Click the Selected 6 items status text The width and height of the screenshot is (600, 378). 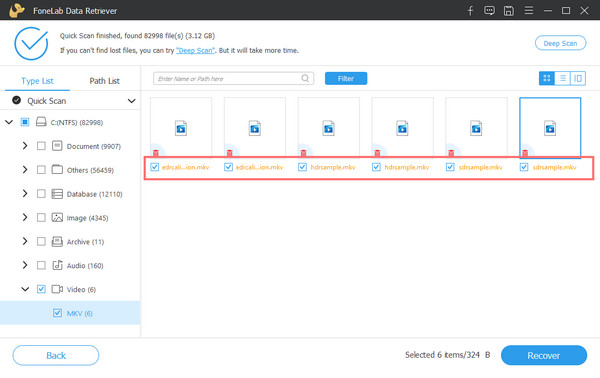448,355
